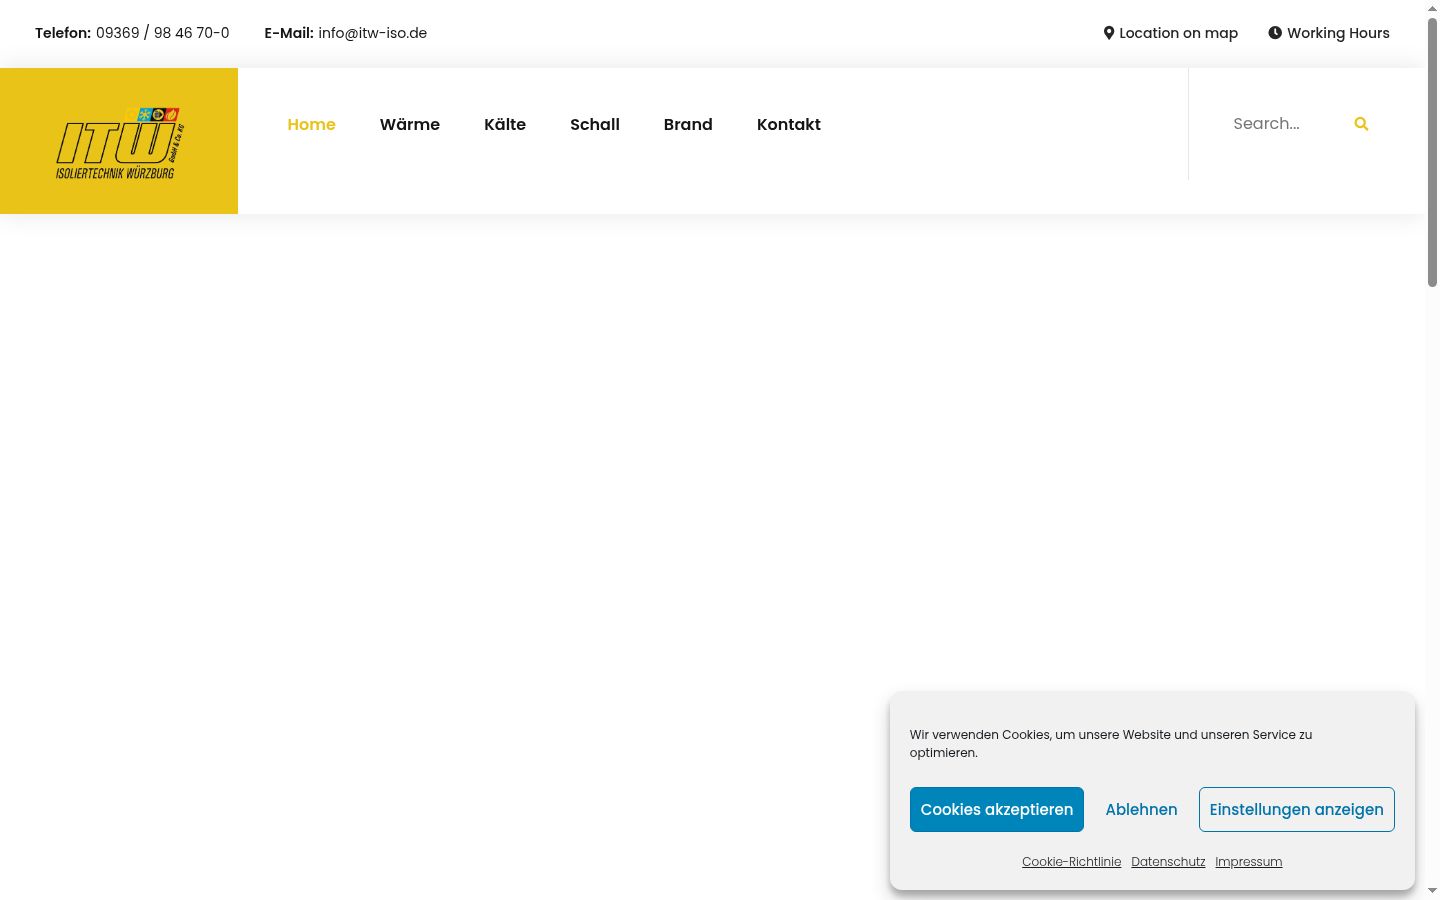The width and height of the screenshot is (1440, 900).
Task: Click the 'E-Mail:' label
Action: pyautogui.click(x=289, y=33)
